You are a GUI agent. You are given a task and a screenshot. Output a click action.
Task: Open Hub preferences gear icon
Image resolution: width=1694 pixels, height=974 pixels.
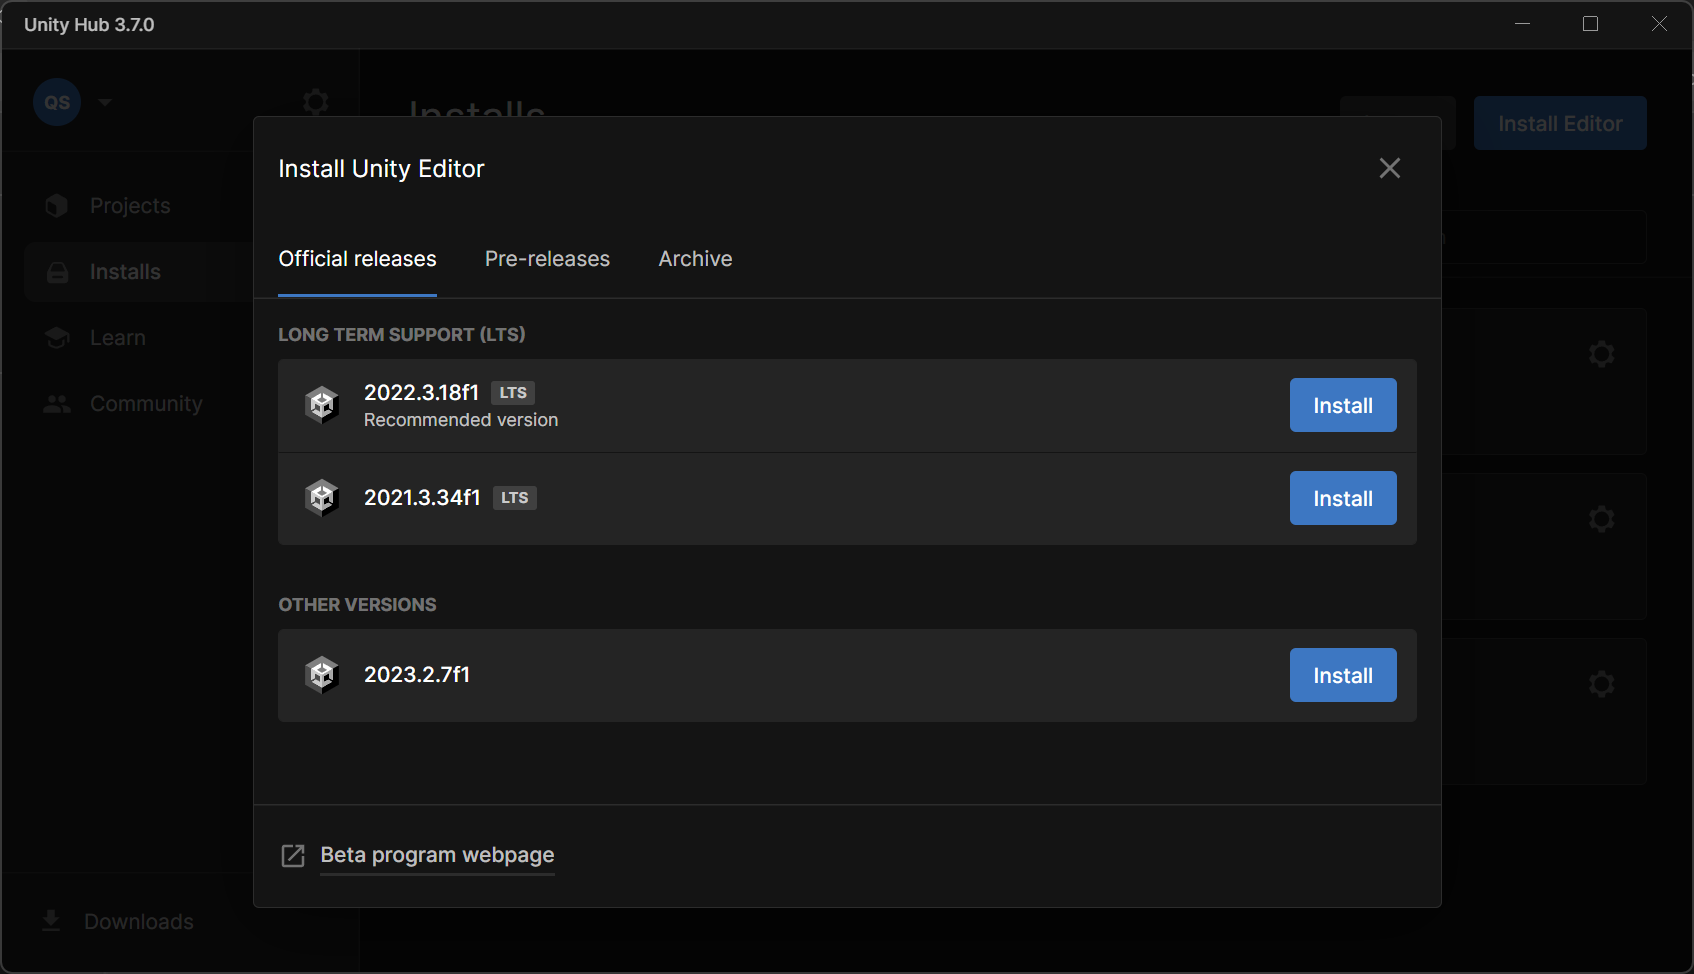316,102
